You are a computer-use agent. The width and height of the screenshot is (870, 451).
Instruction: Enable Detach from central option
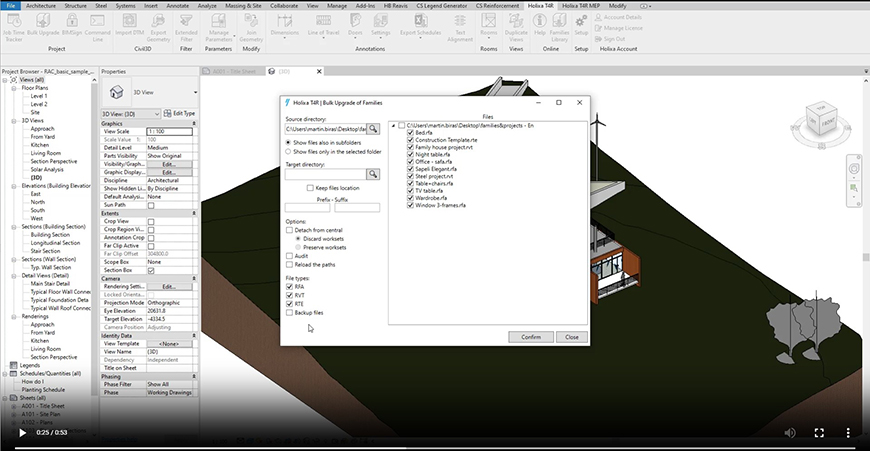point(289,230)
